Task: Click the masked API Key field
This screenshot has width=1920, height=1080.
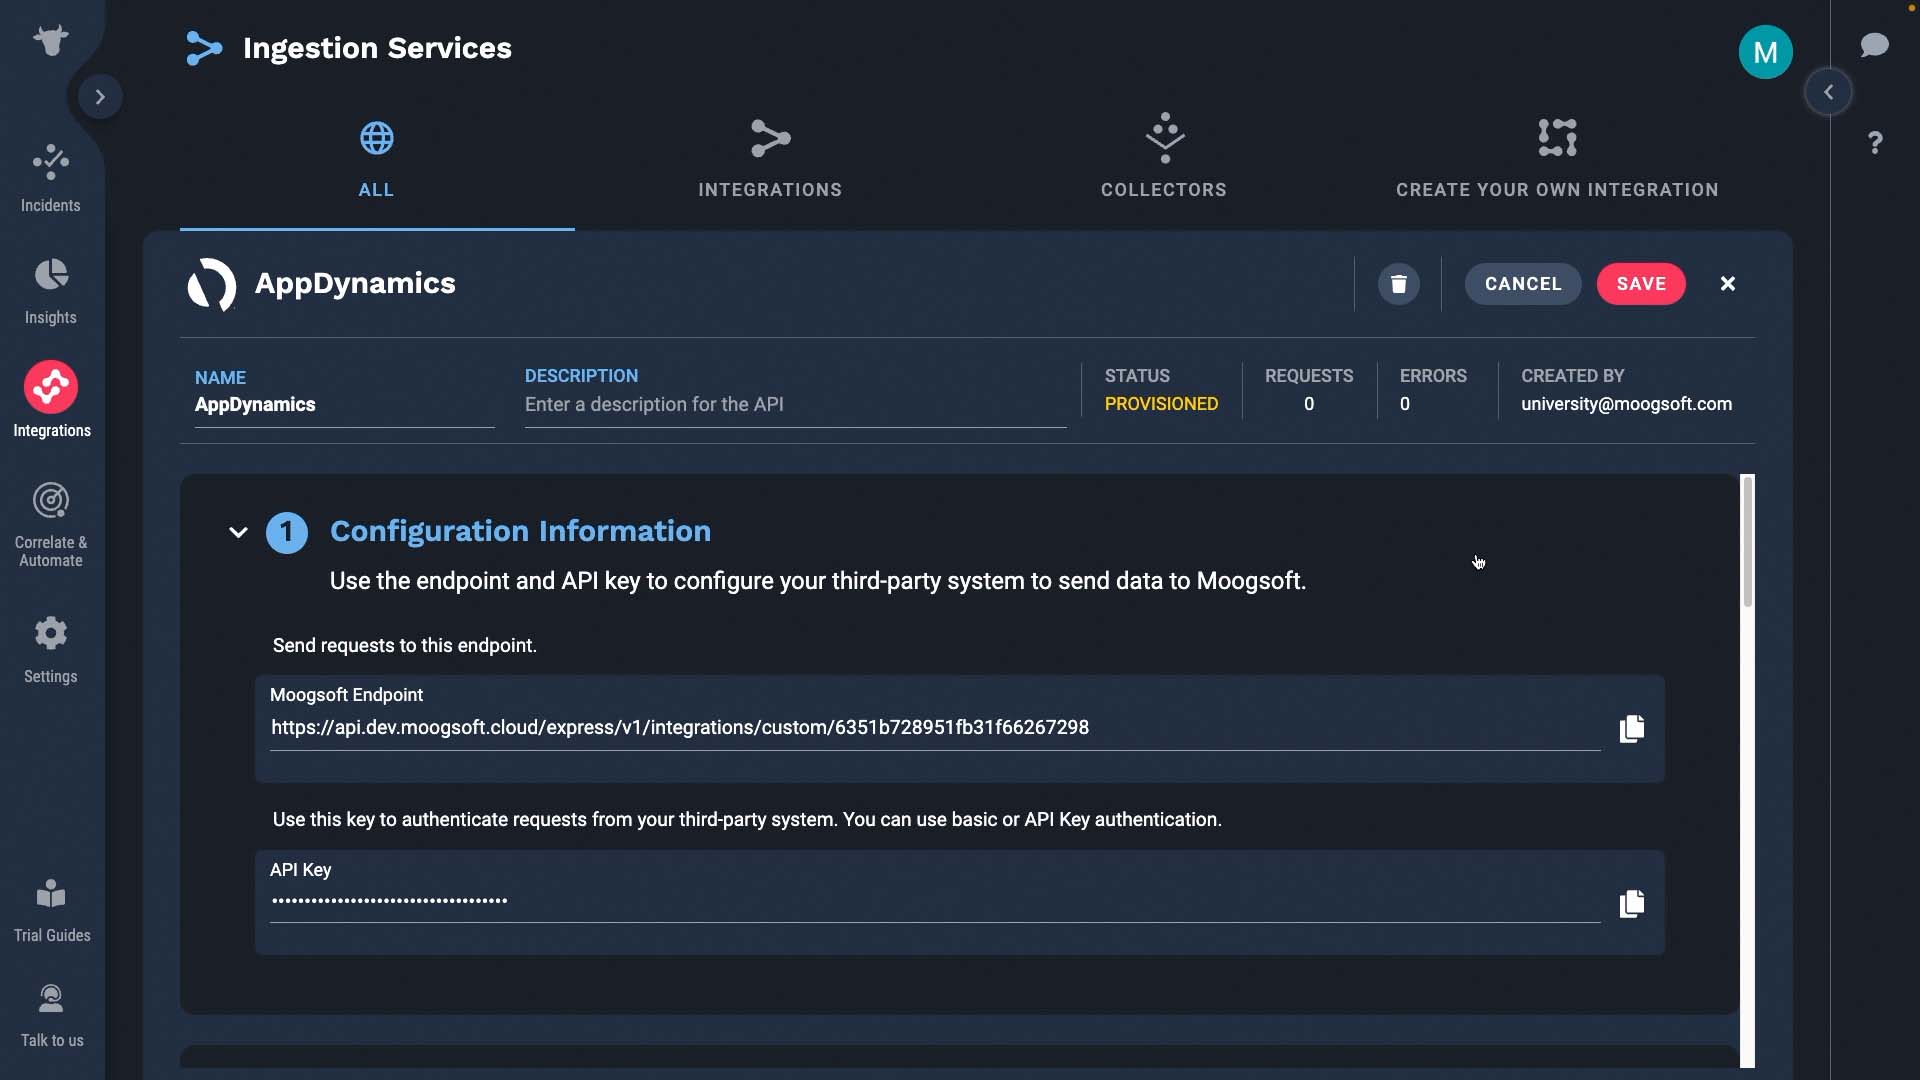Action: point(935,901)
